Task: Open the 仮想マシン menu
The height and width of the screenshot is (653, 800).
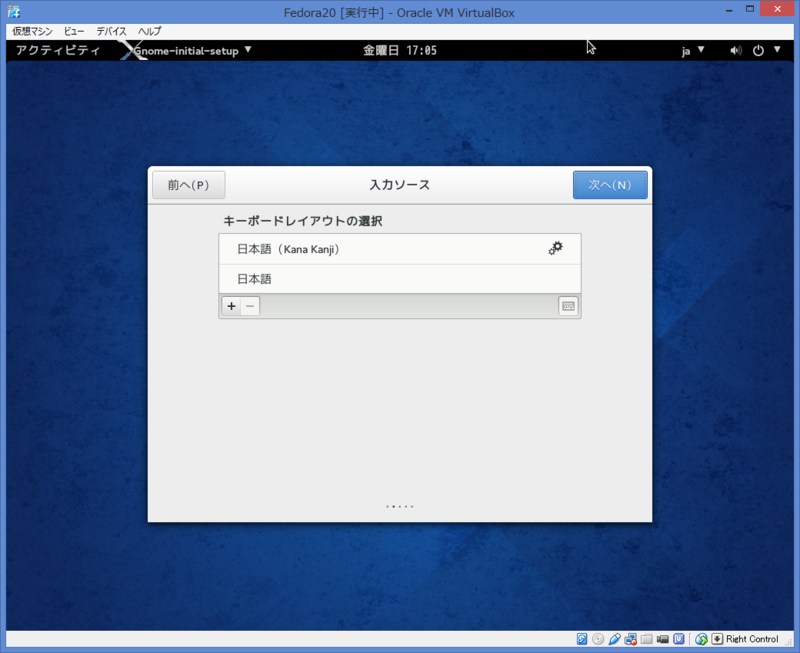Action: 31,31
